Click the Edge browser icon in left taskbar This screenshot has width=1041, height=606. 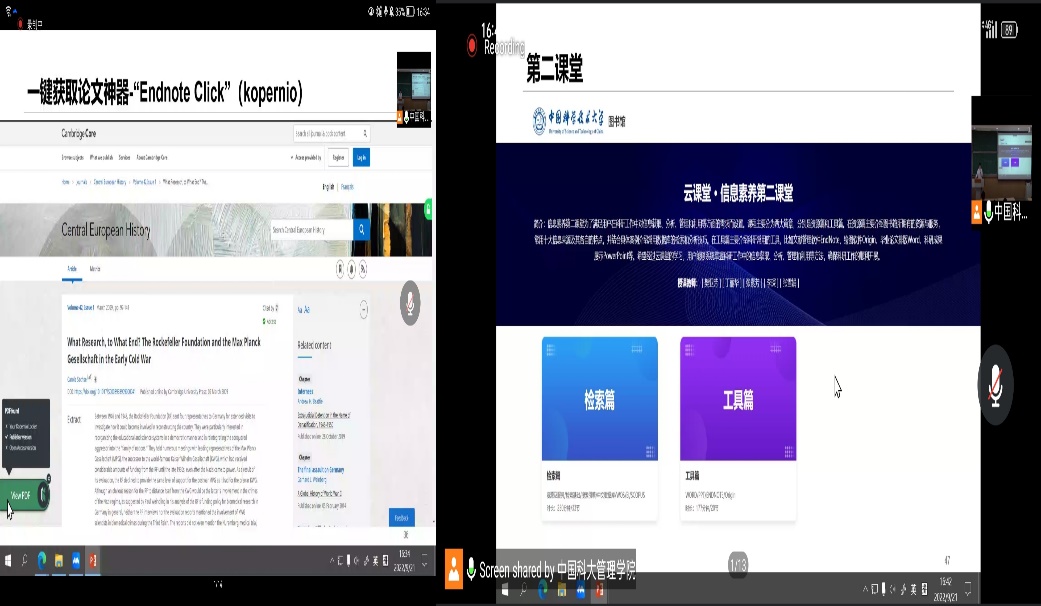point(42,560)
